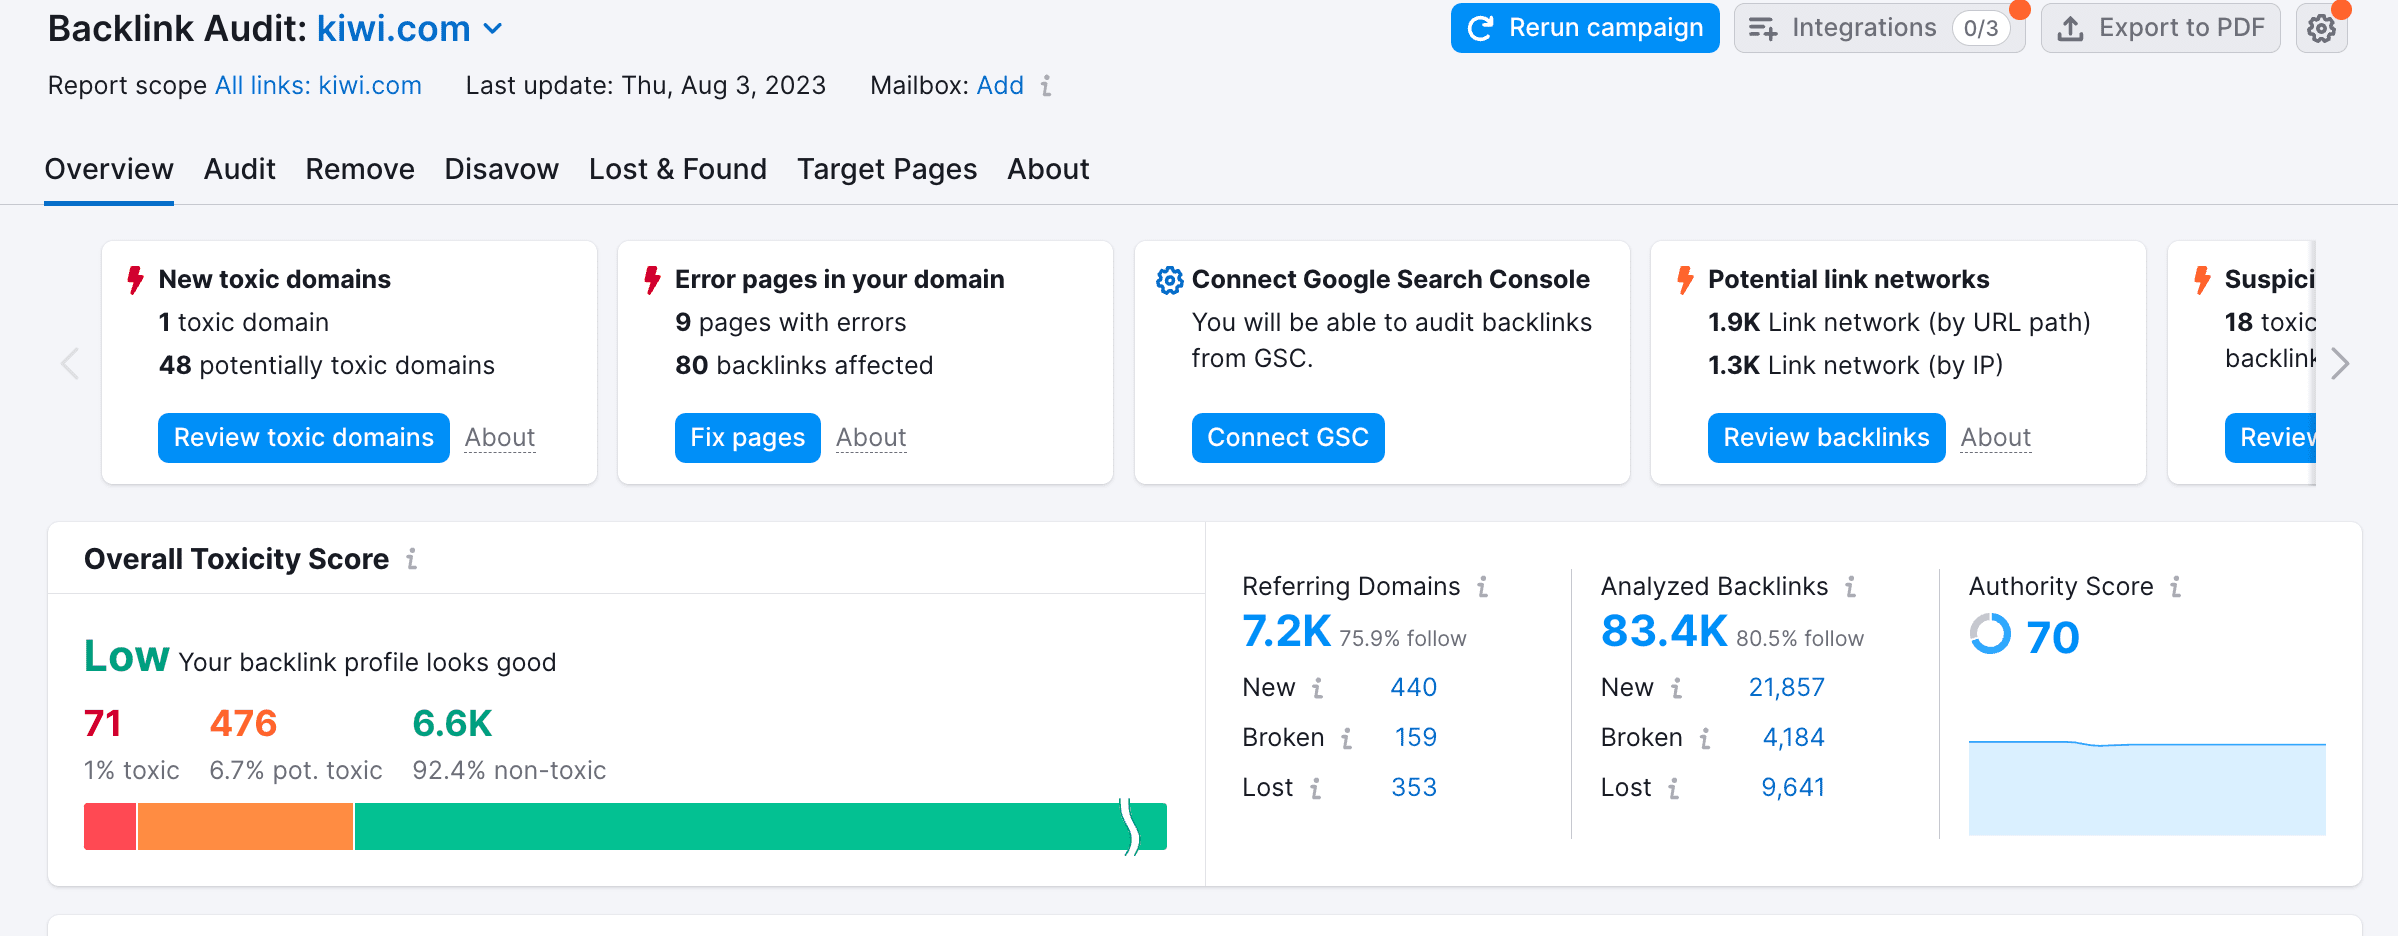Image resolution: width=2398 pixels, height=936 pixels.
Task: Click the Connect GSC button
Action: tap(1288, 438)
